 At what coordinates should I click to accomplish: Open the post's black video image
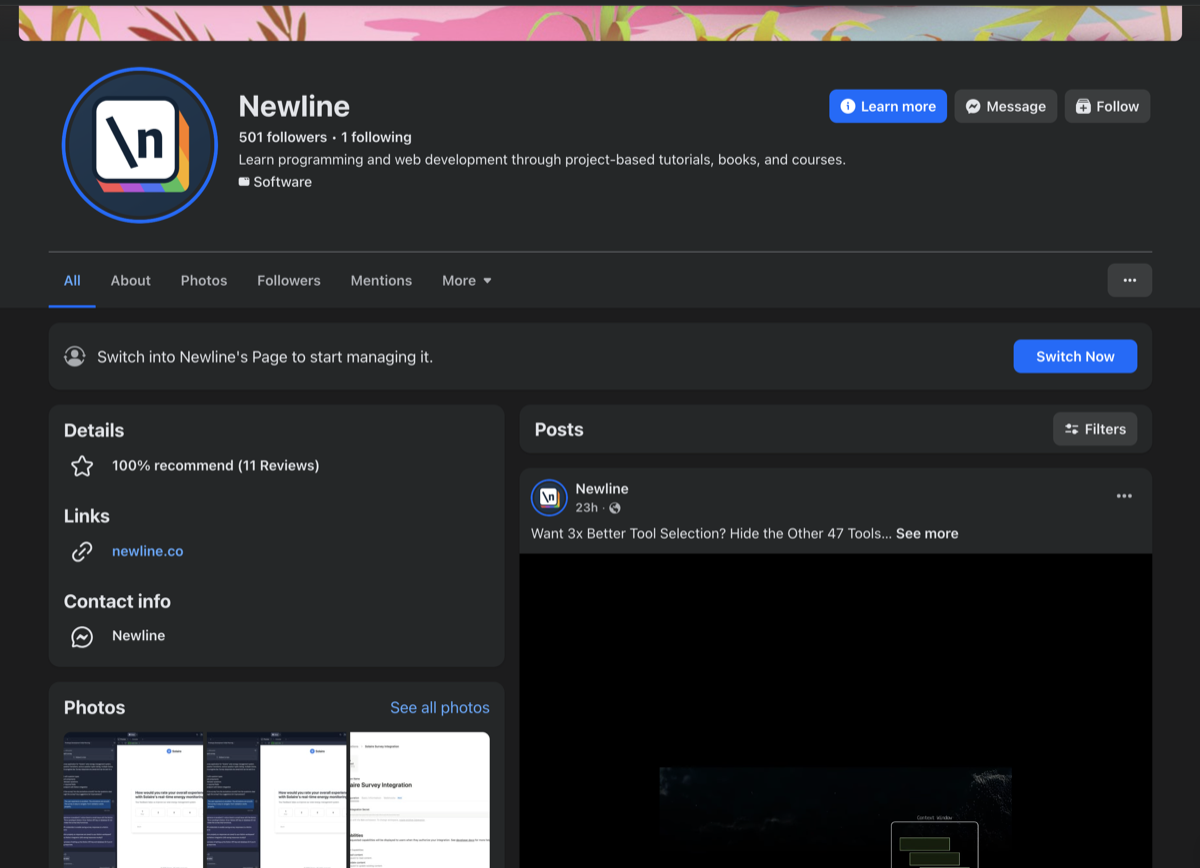pyautogui.click(x=836, y=711)
